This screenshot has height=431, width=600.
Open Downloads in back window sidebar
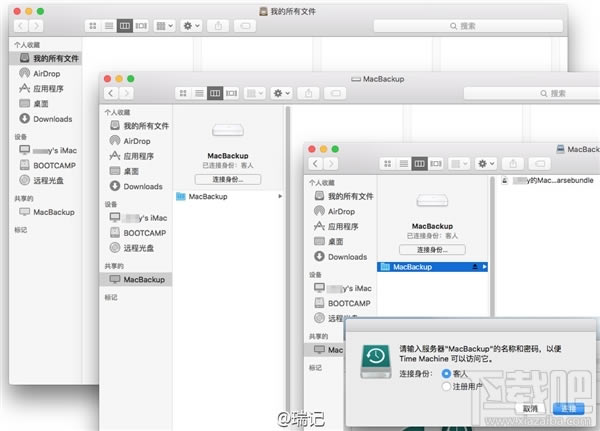[x=46, y=119]
